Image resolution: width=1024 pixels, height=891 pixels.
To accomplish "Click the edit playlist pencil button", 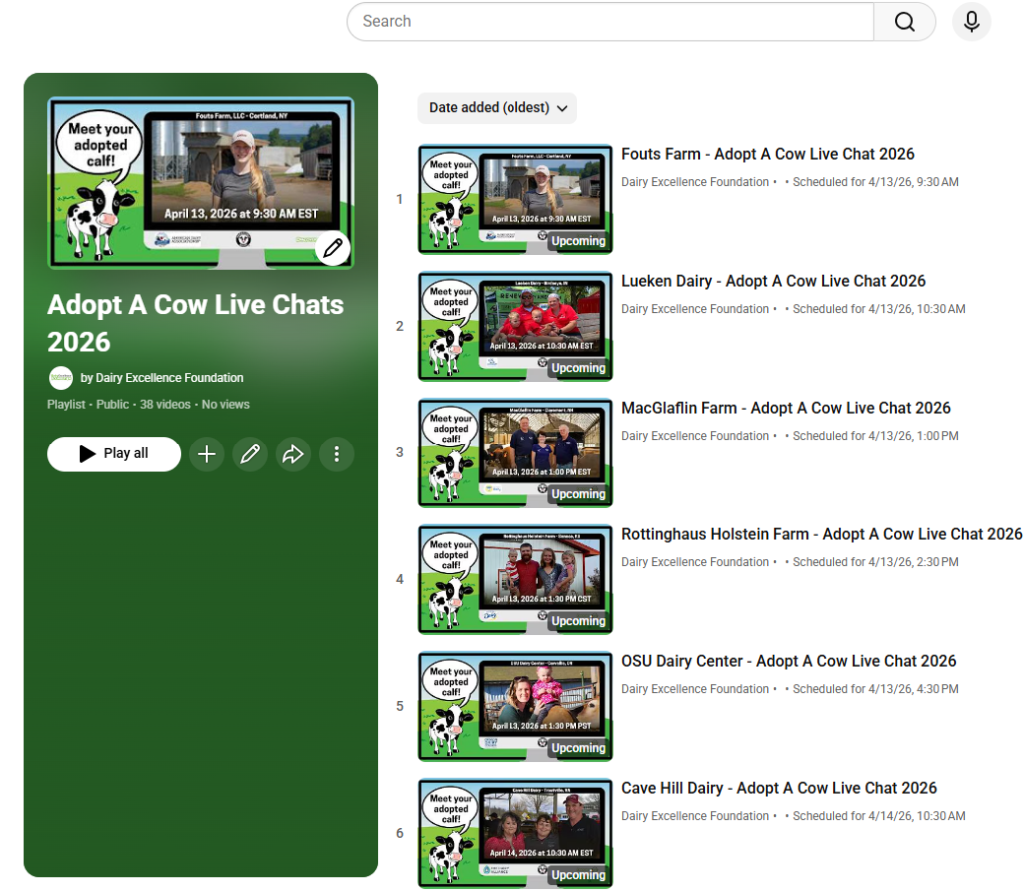I will (x=250, y=454).
